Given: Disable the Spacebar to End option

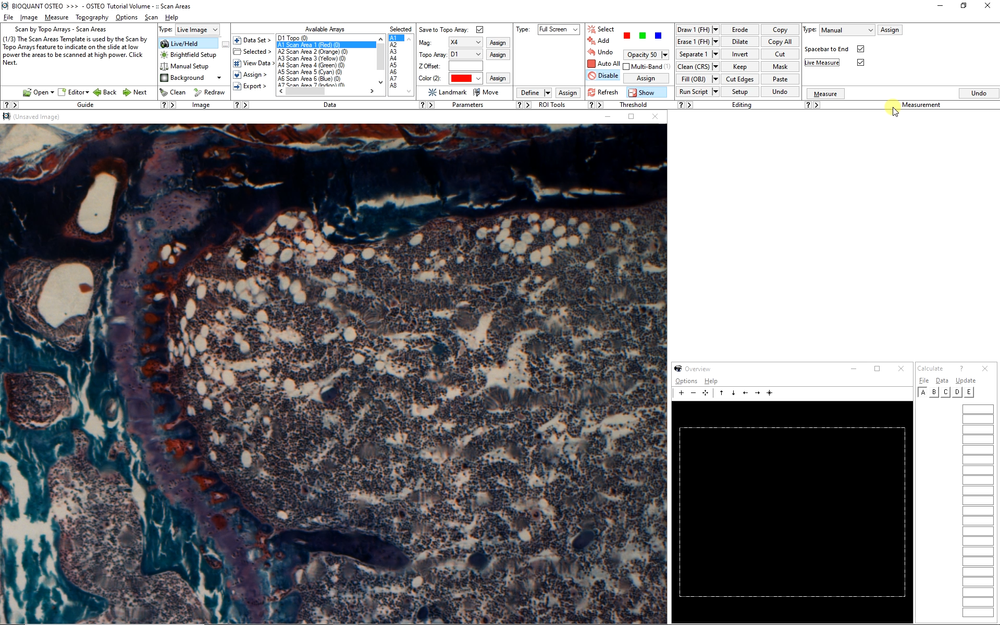Looking at the screenshot, I should click(x=861, y=48).
